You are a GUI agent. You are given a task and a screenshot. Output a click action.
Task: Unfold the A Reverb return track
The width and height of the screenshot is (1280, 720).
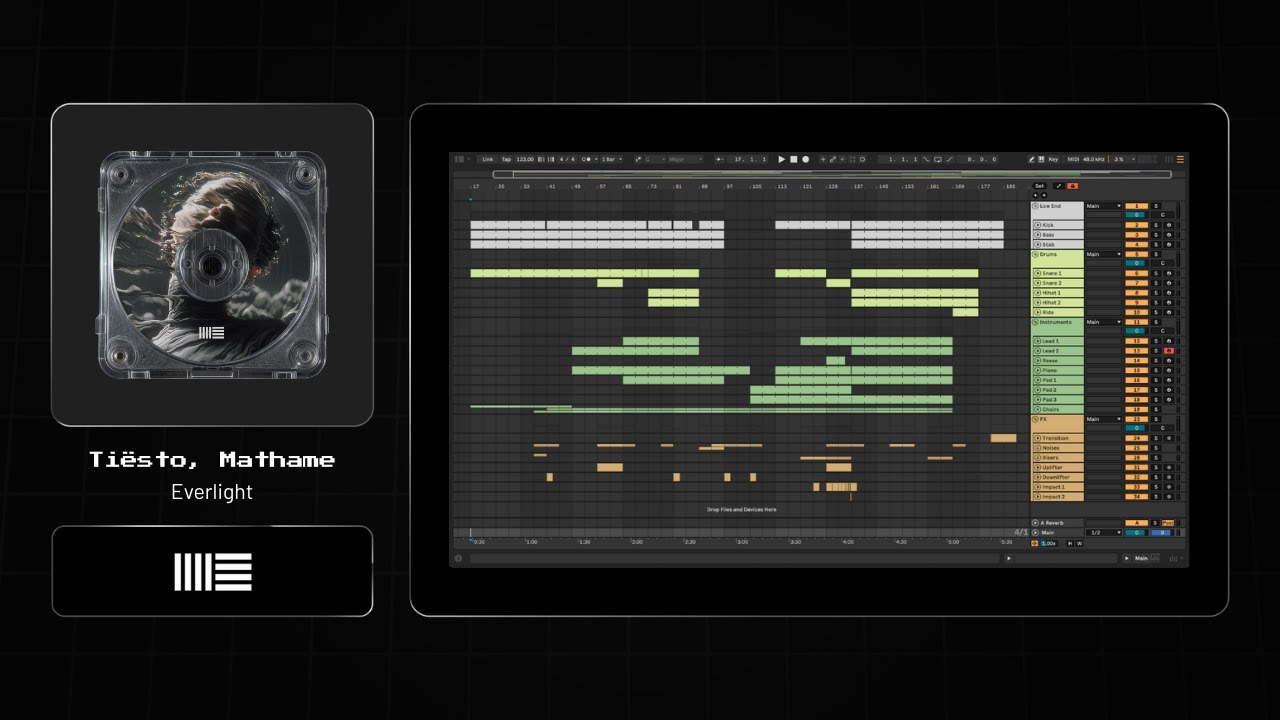click(1035, 523)
